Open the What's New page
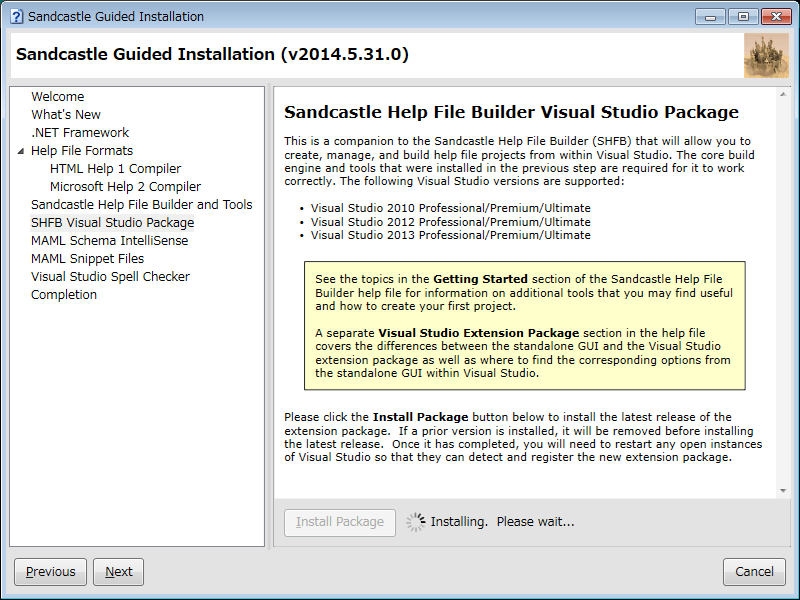The width and height of the screenshot is (800, 600). tap(66, 114)
